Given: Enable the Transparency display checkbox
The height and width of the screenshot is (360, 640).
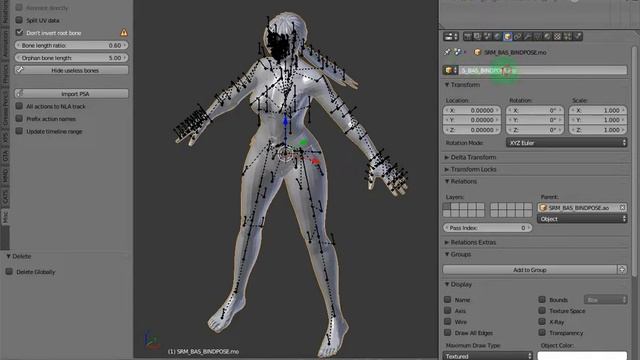Looking at the screenshot, I should [542, 333].
